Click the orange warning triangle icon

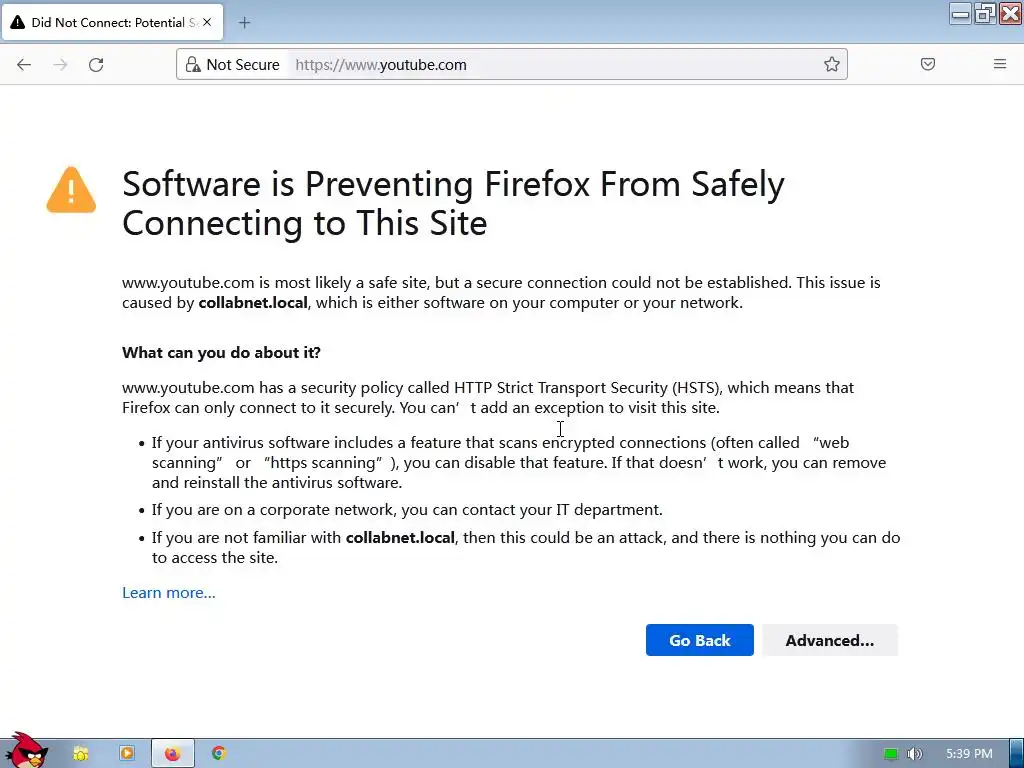pyautogui.click(x=71, y=190)
